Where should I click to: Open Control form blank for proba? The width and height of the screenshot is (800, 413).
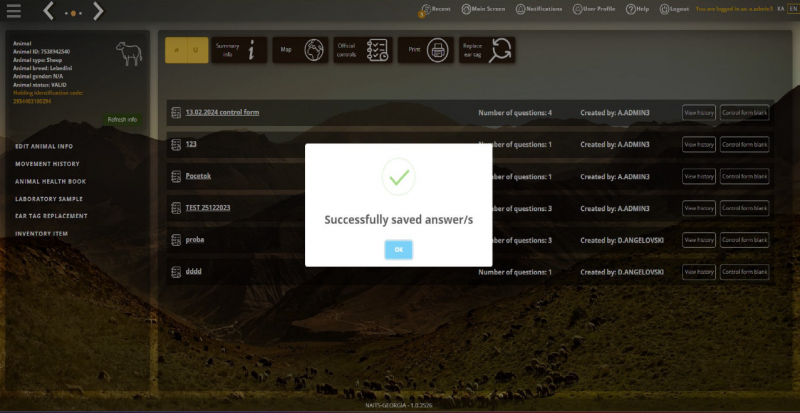click(744, 240)
